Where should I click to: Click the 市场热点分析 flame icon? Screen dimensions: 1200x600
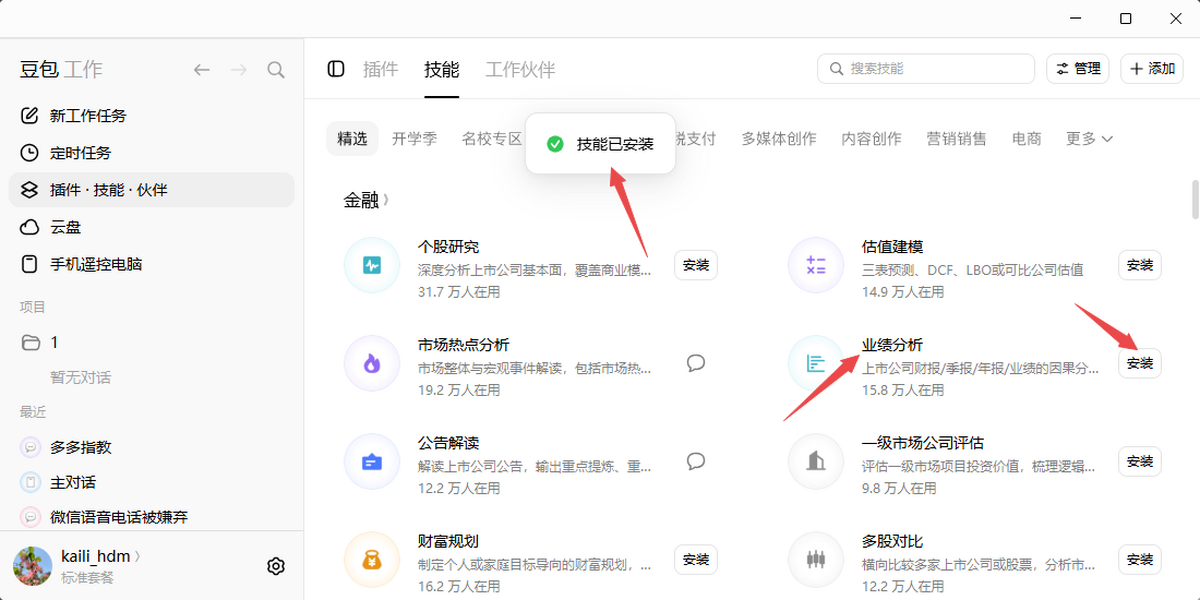pos(372,363)
